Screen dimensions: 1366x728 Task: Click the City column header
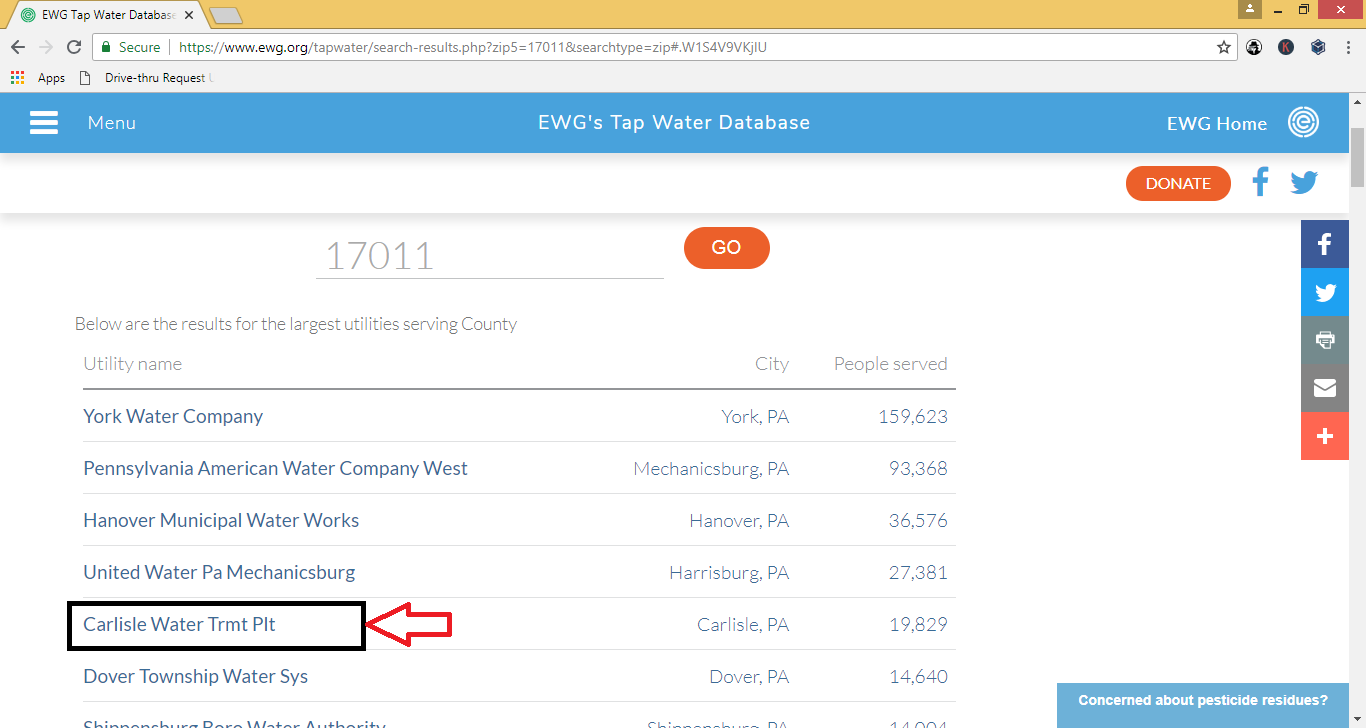pyautogui.click(x=772, y=364)
